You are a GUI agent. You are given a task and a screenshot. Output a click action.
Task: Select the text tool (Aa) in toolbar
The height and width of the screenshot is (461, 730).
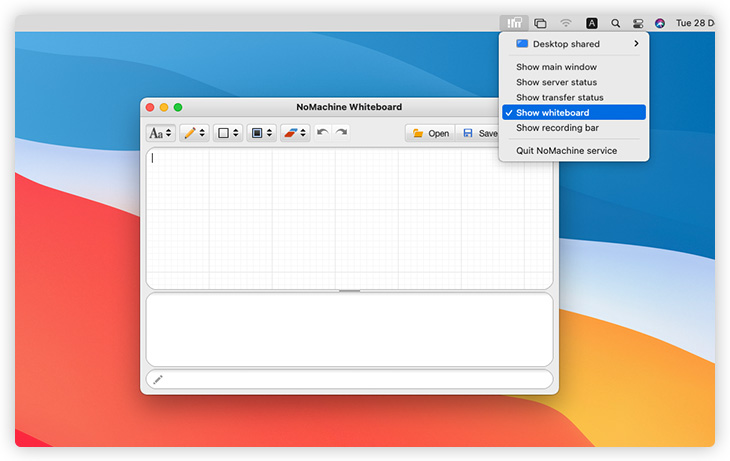[x=156, y=133]
